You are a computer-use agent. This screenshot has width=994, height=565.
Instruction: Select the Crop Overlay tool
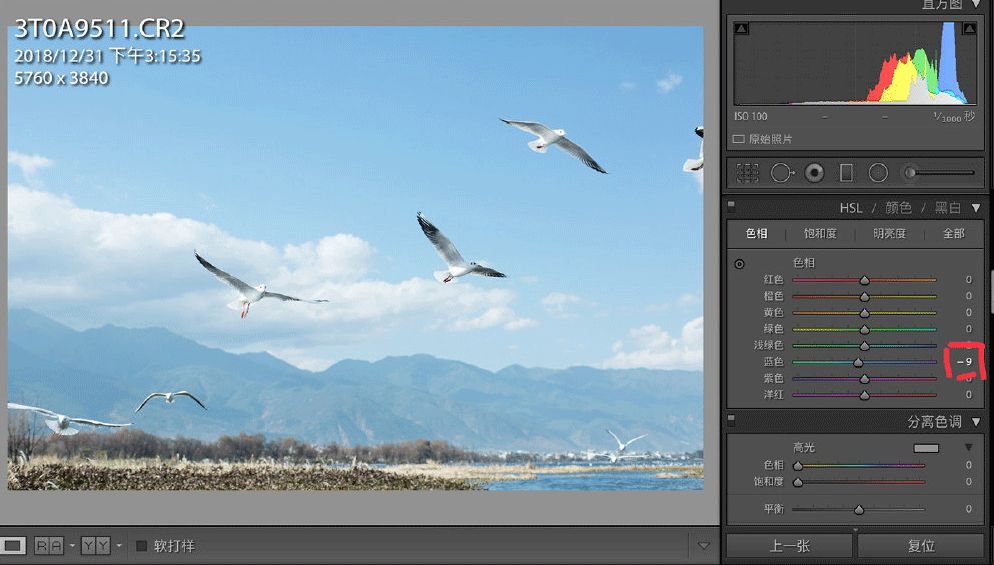pos(748,173)
